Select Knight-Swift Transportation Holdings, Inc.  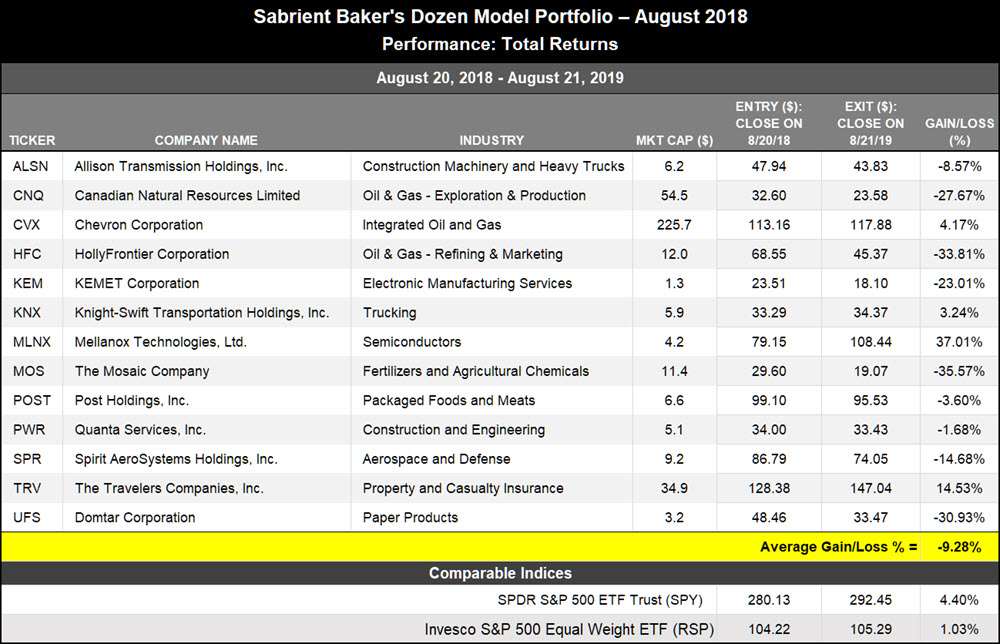(x=202, y=313)
